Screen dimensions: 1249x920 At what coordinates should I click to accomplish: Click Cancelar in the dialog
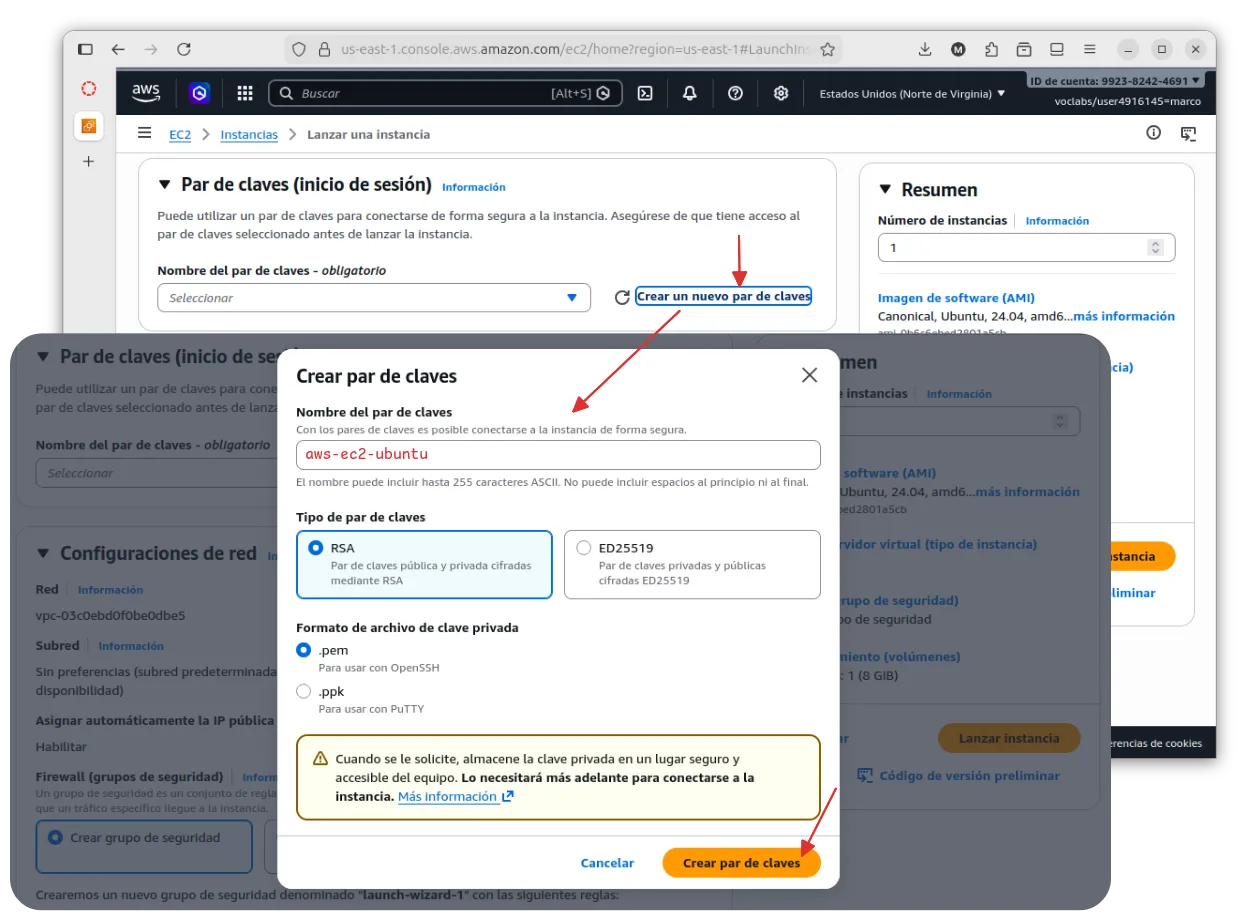click(607, 863)
